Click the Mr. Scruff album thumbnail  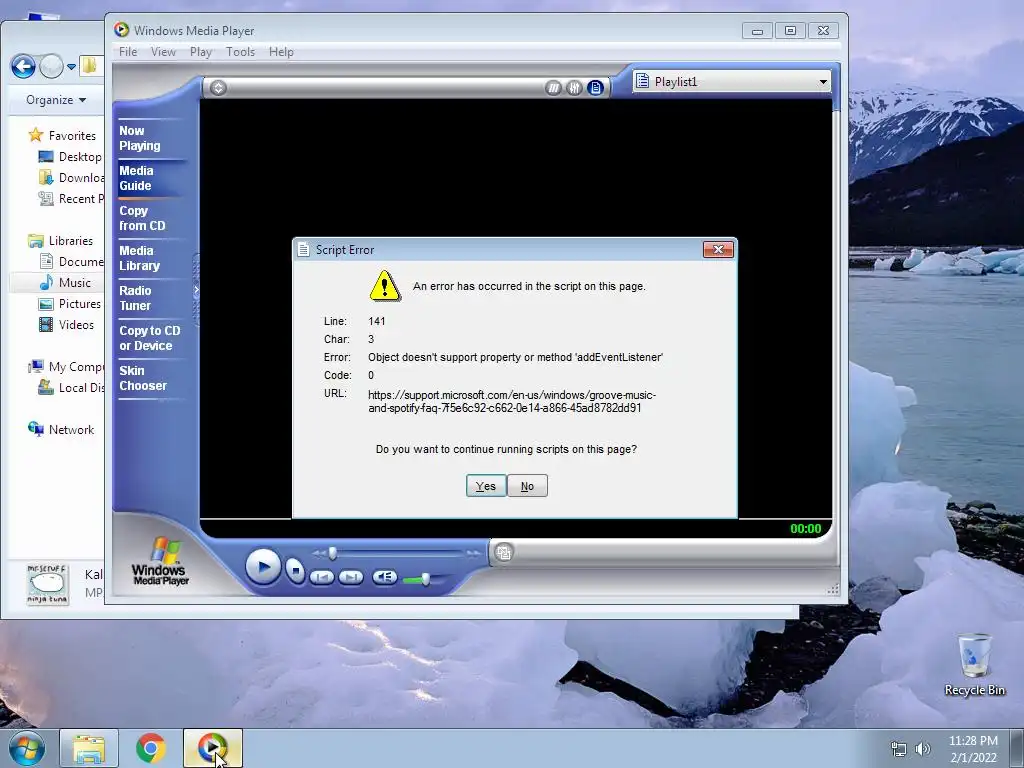[x=48, y=584]
